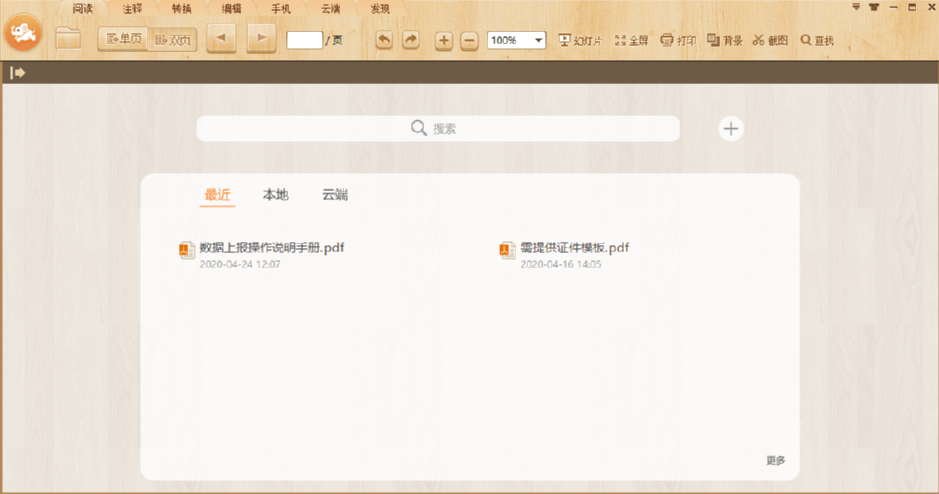
Task: Select the 最近 recent files tab
Action: [x=217, y=195]
